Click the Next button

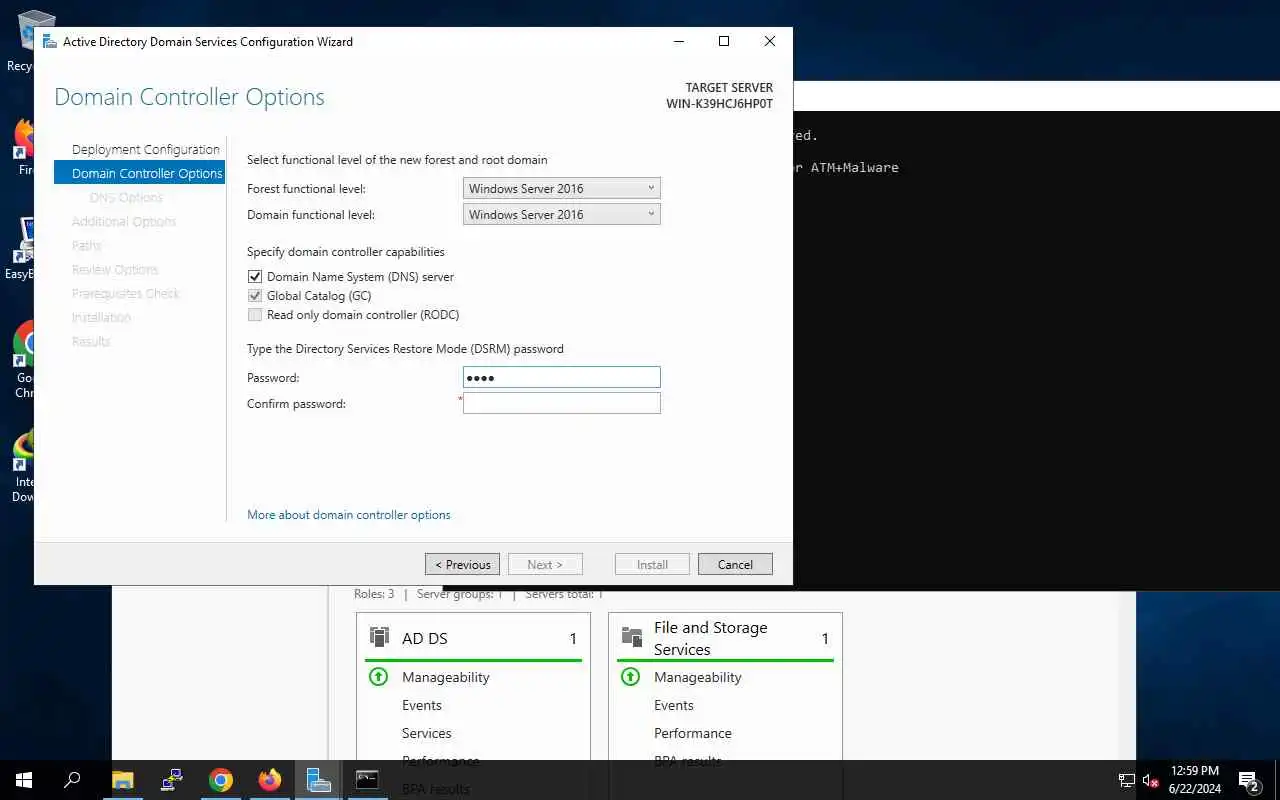pyautogui.click(x=545, y=564)
